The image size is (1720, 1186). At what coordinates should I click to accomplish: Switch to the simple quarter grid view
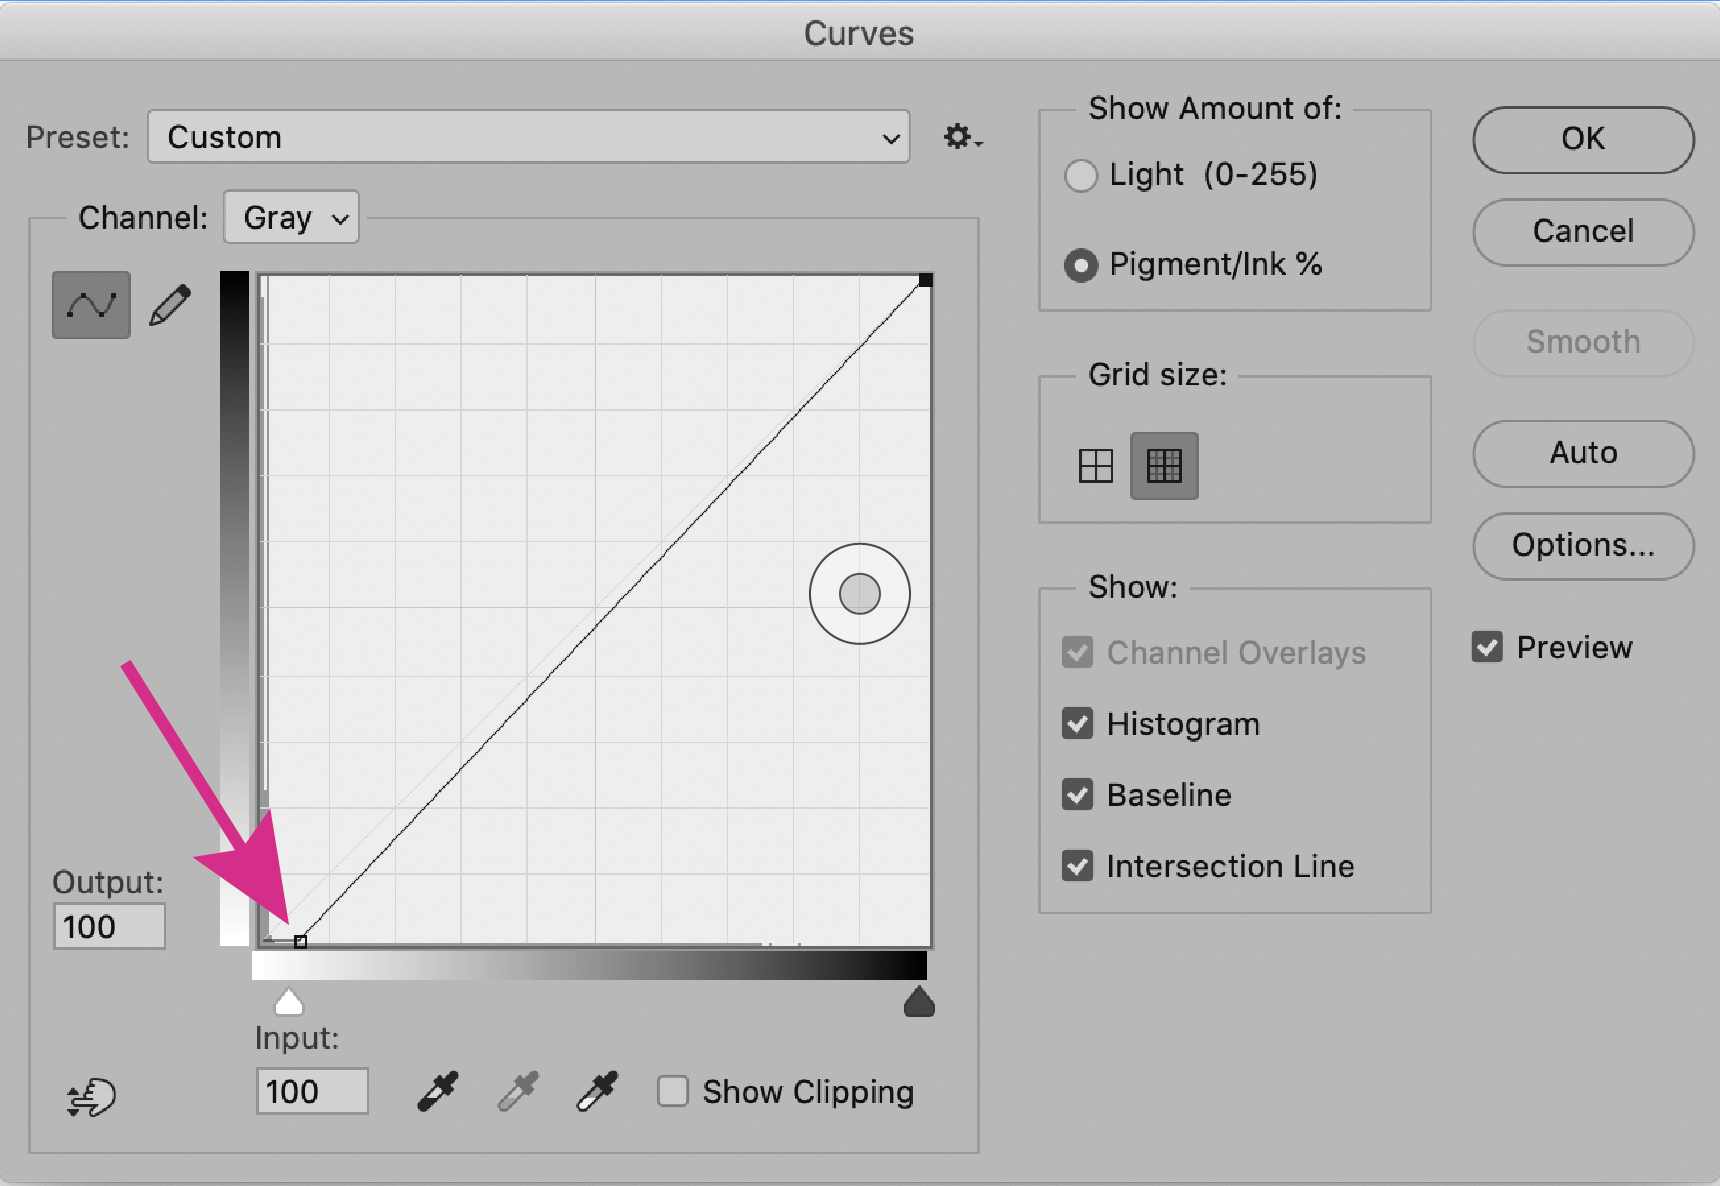pos(1096,465)
